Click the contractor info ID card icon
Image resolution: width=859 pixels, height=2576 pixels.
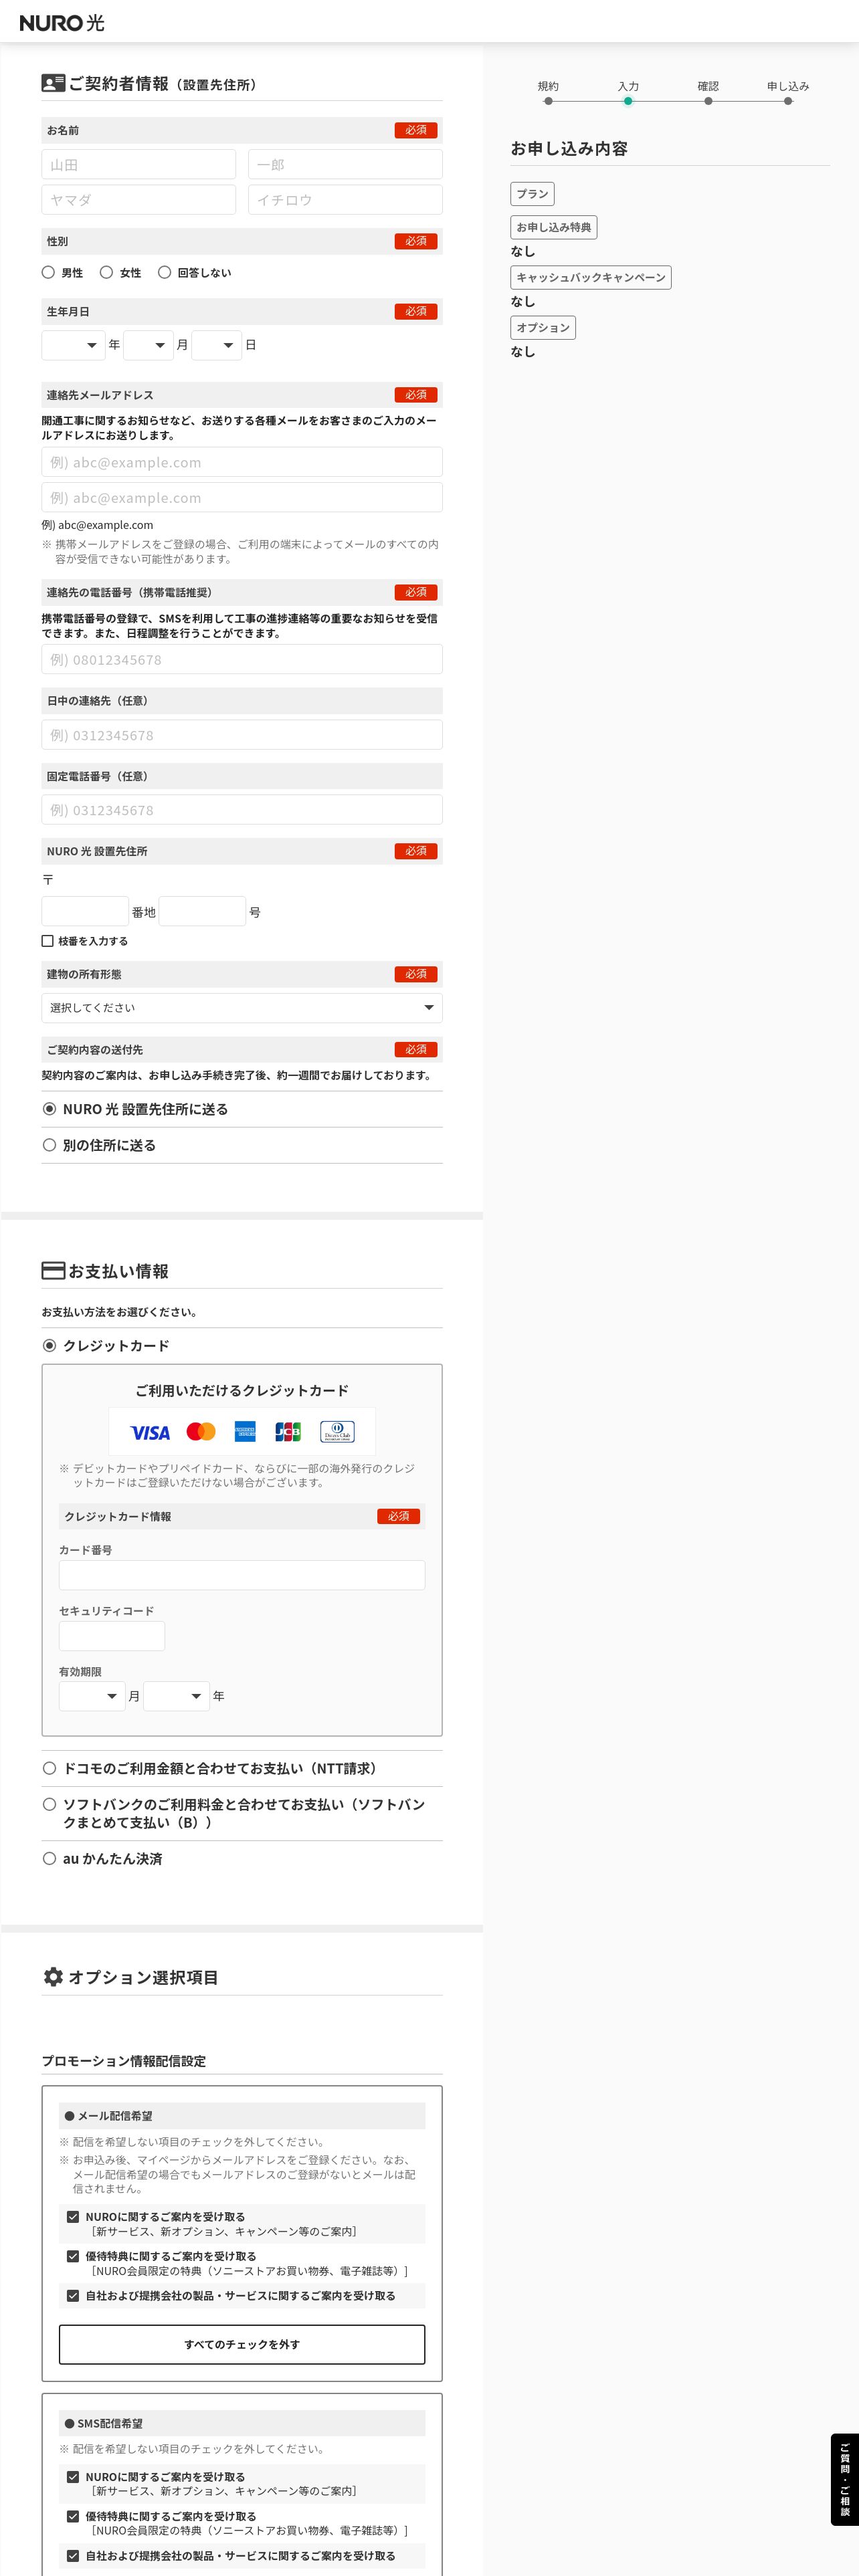point(53,83)
